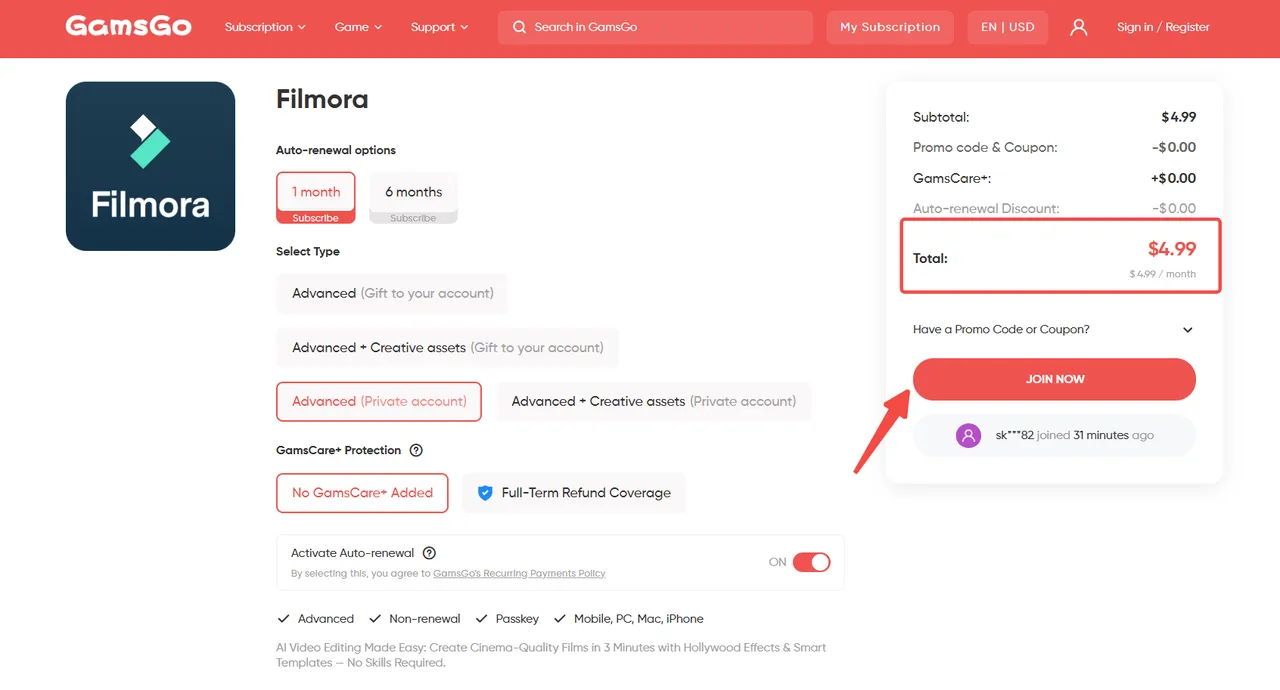Click Activate Auto-renewal help icon
This screenshot has width=1280, height=690.
pyautogui.click(x=429, y=553)
